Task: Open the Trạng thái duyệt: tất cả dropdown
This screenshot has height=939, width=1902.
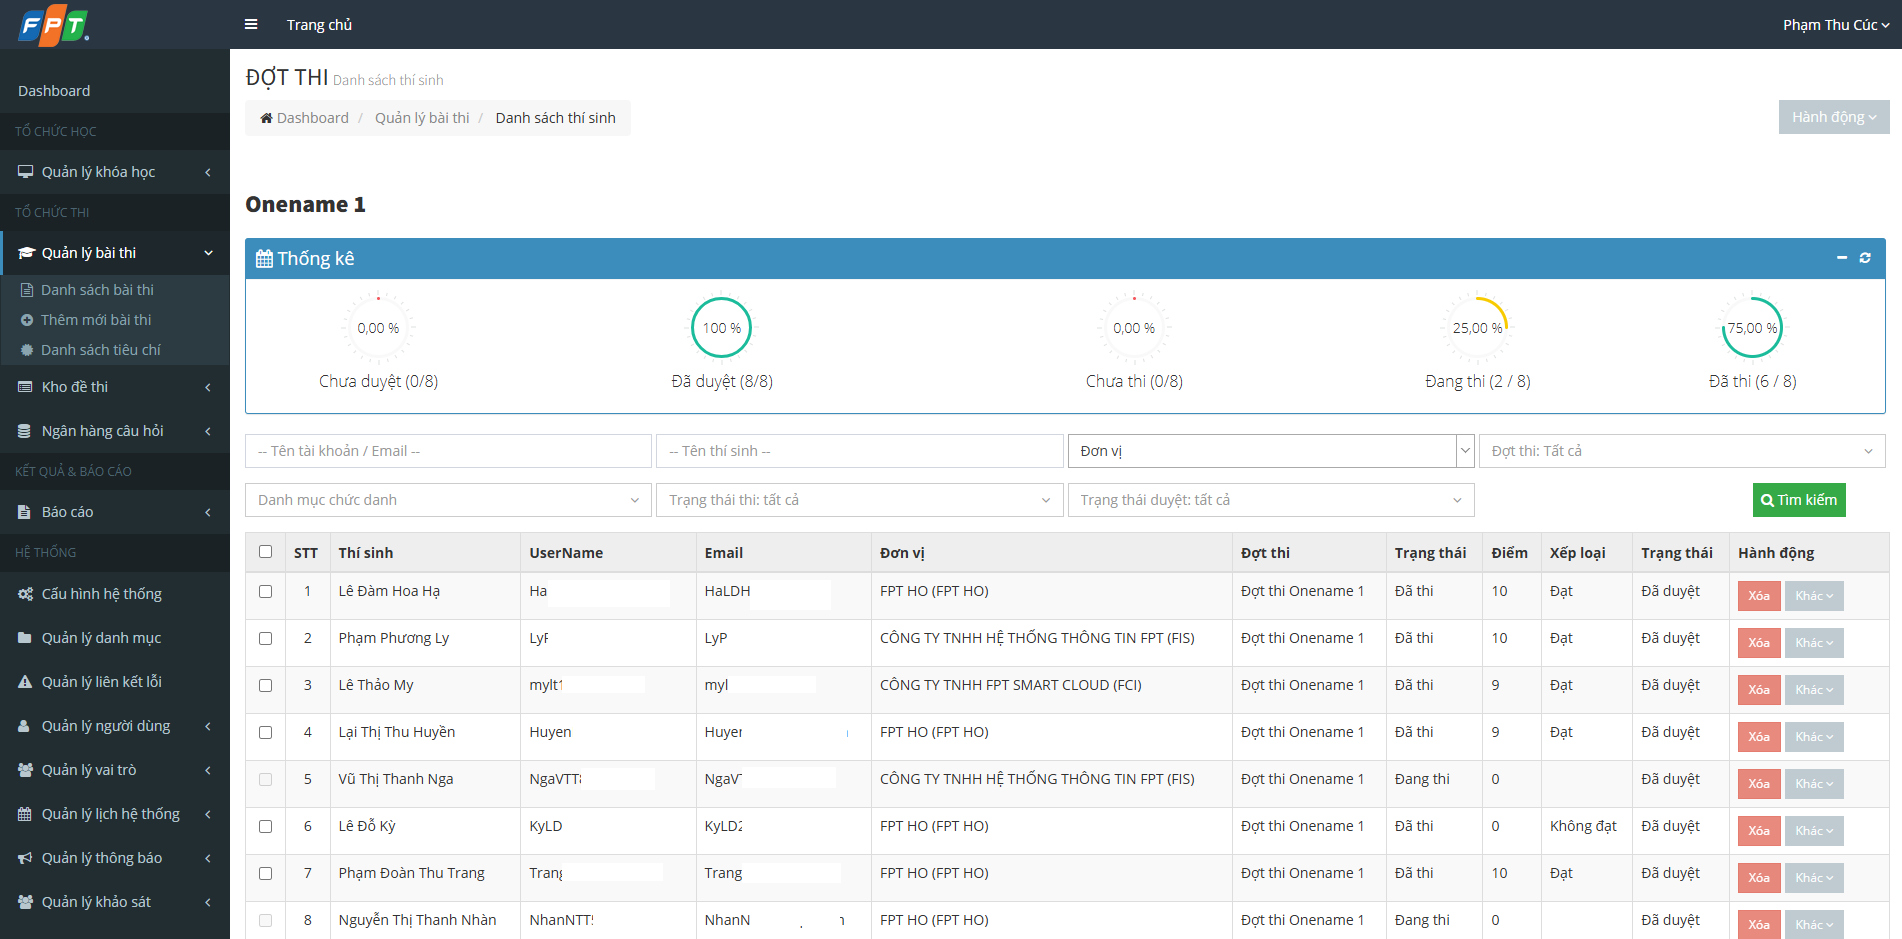Action: [1271, 500]
